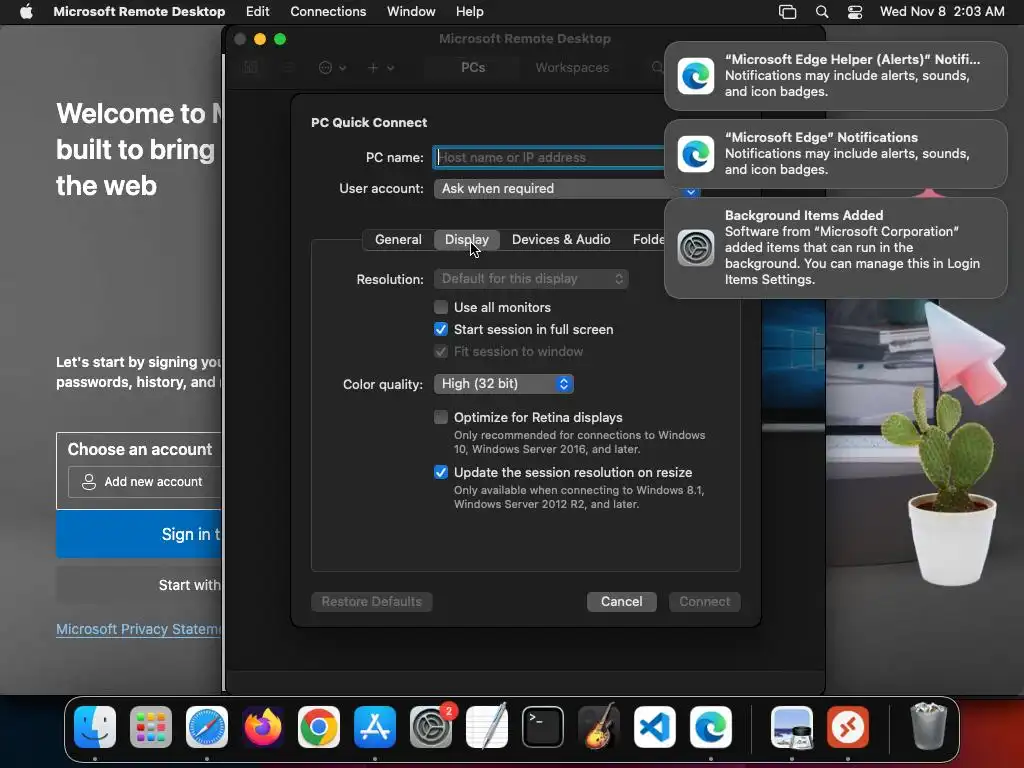1024x768 pixels.
Task: Open the Edit menu
Action: click(x=257, y=12)
